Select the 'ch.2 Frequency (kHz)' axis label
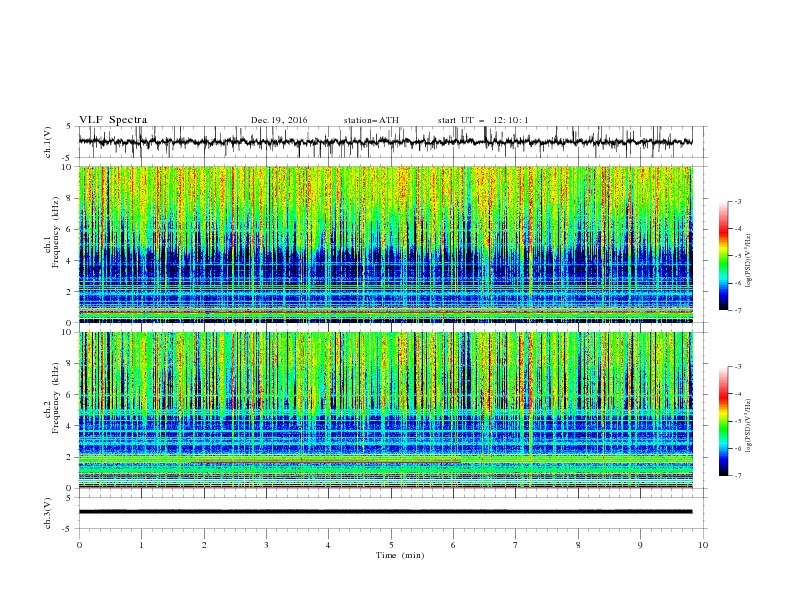This screenshot has width=792, height=612. (53, 398)
